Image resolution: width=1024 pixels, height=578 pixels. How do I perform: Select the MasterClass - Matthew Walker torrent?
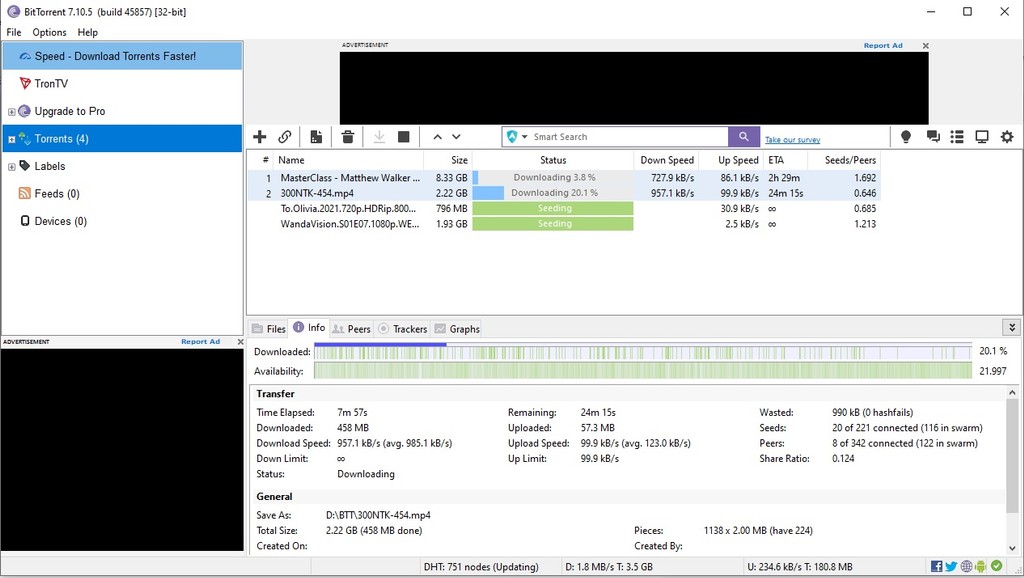click(564, 178)
